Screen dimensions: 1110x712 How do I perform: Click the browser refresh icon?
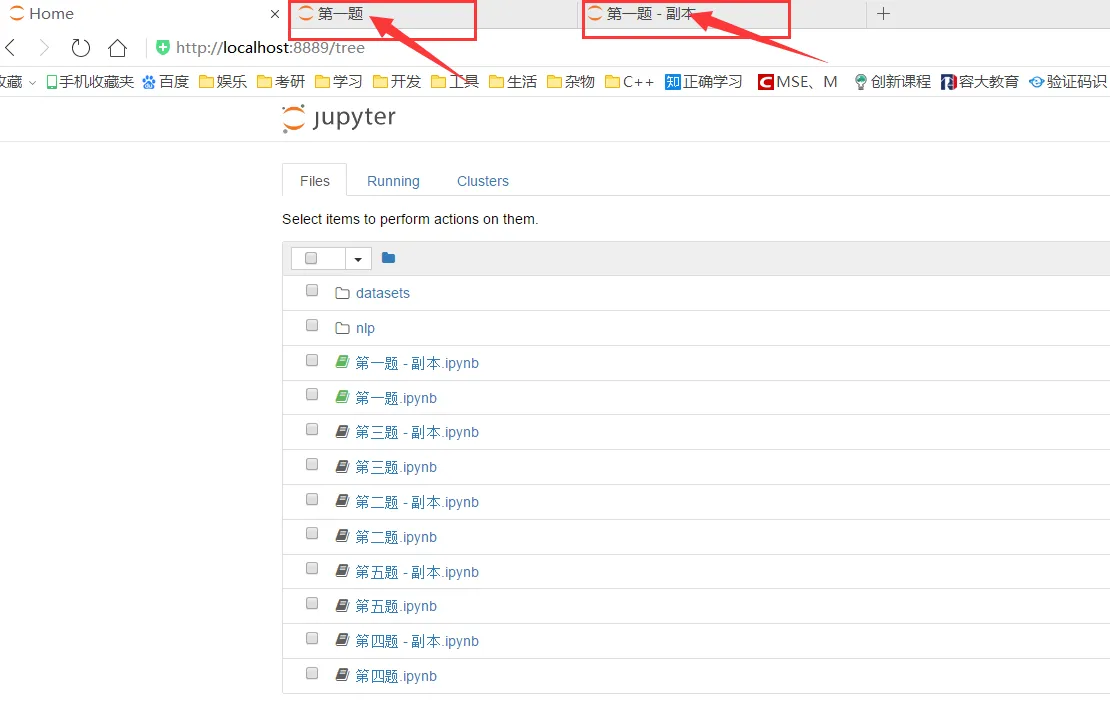(x=81, y=48)
